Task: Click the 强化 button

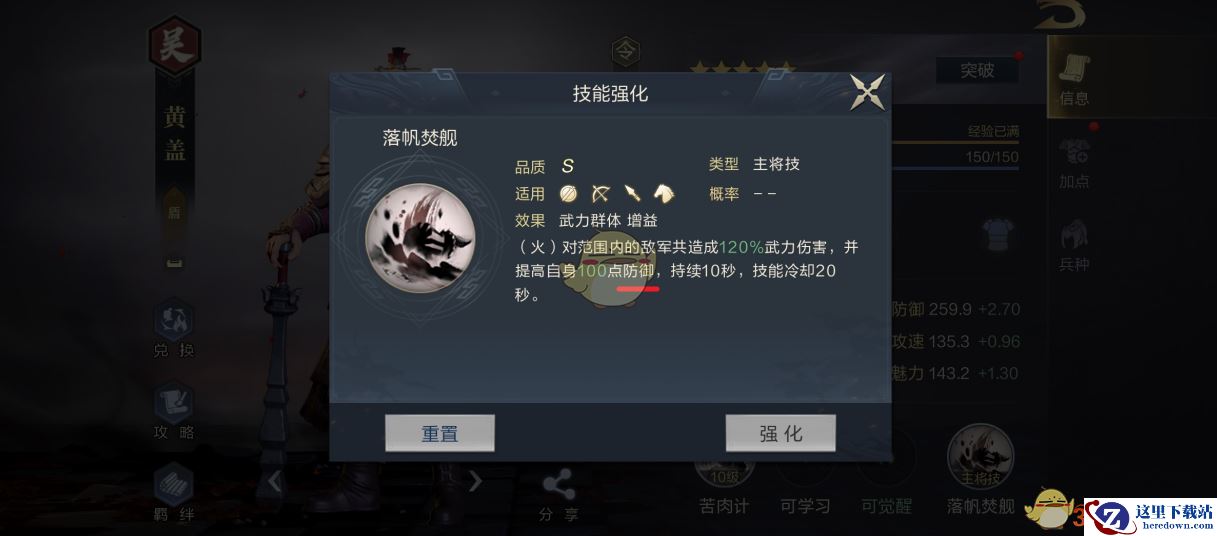Action: click(x=780, y=434)
